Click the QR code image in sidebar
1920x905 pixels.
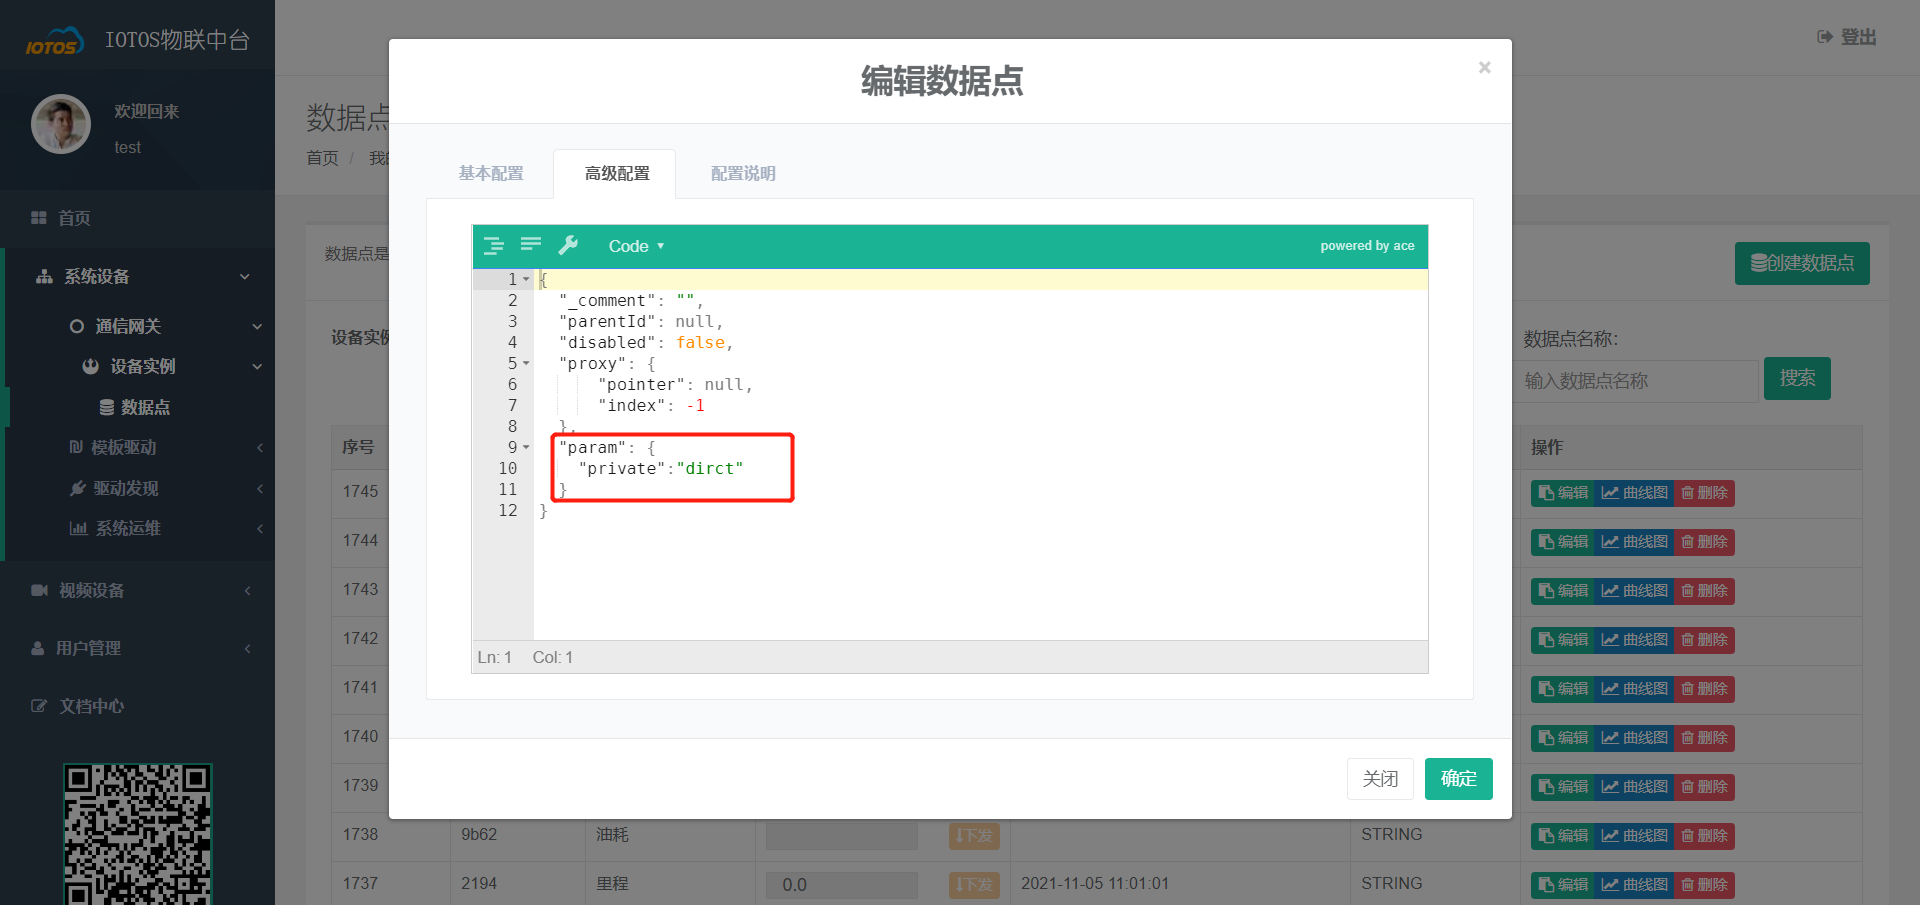coord(138,835)
